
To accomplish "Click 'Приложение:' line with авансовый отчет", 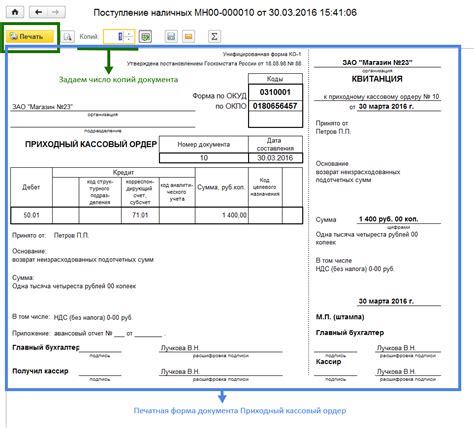I will click(x=89, y=333).
